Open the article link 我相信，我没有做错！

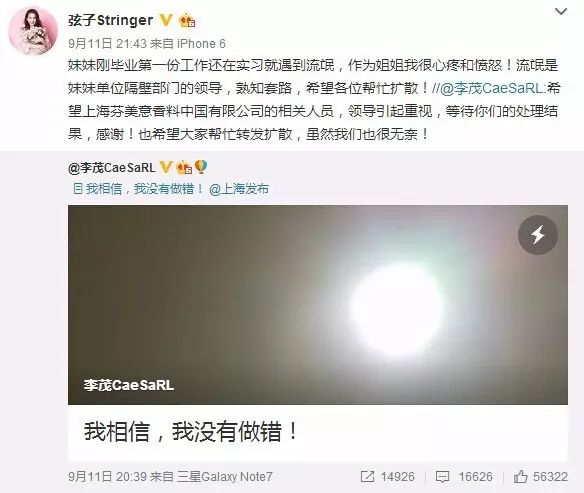pyautogui.click(x=139, y=189)
